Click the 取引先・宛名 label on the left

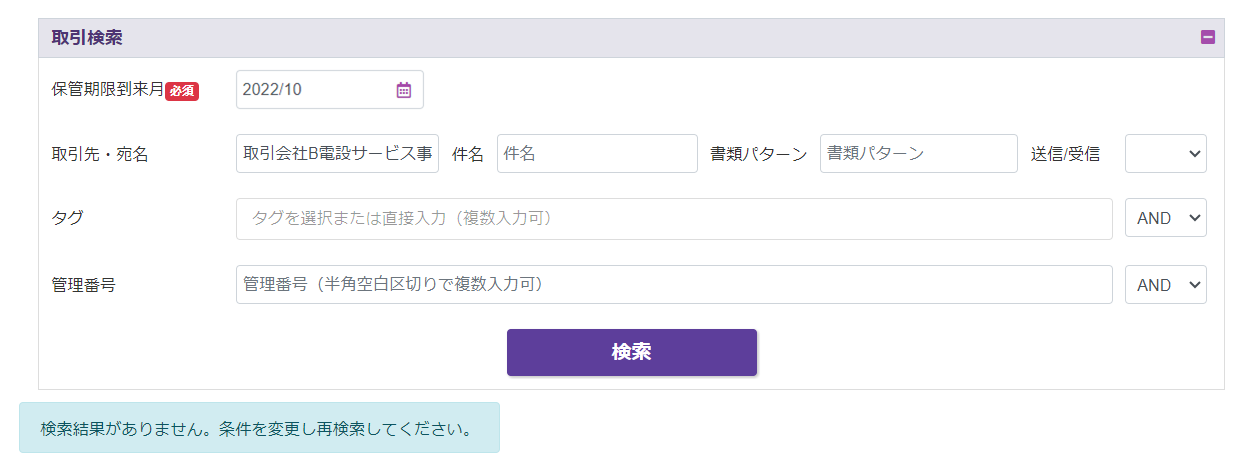click(100, 155)
